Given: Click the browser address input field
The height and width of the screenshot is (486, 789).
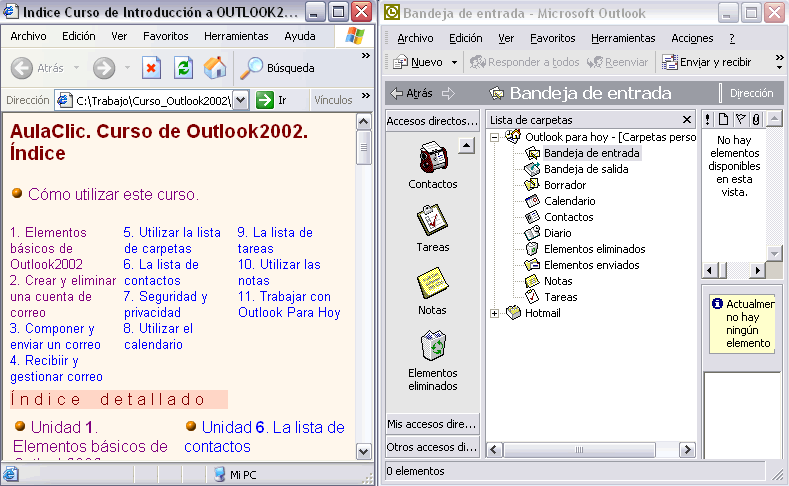Looking at the screenshot, I should (x=152, y=100).
